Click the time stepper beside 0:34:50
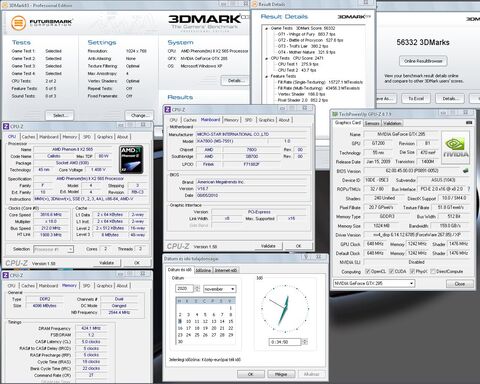The height and width of the screenshot is (384, 480). 304,342
